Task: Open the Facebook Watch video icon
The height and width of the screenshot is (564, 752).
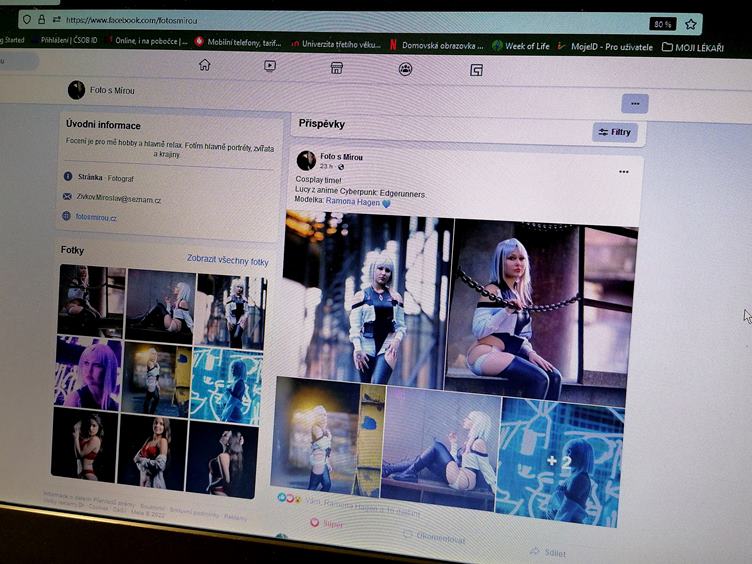Action: pos(270,66)
